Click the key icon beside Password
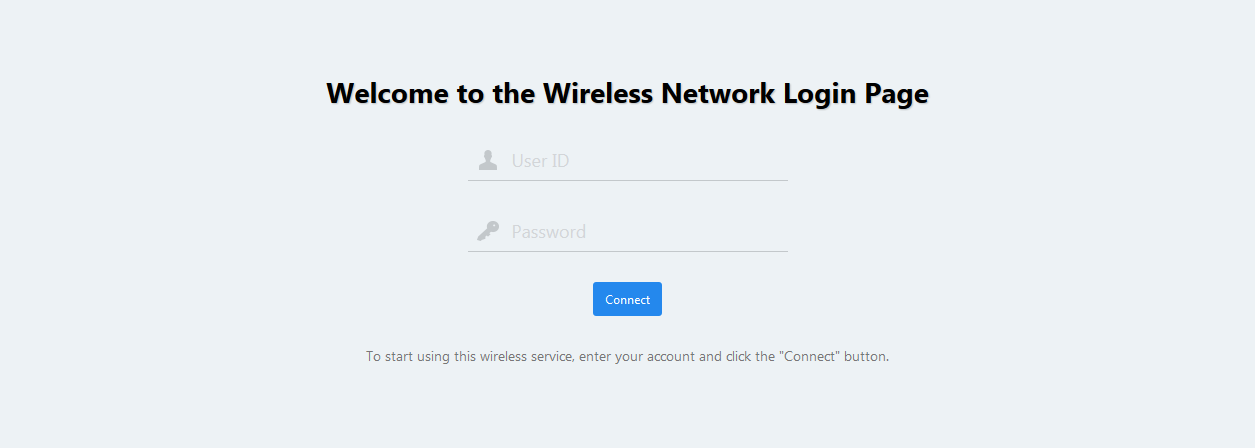This screenshot has height=448, width=1255. point(488,231)
